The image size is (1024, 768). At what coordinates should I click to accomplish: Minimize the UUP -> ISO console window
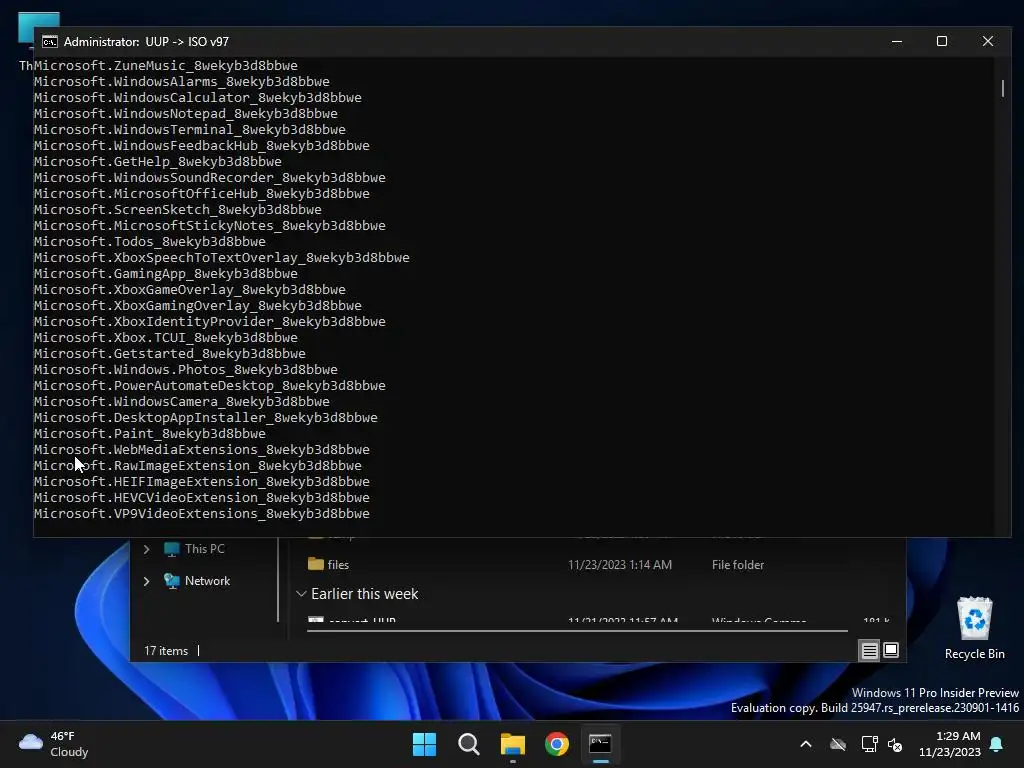(897, 41)
